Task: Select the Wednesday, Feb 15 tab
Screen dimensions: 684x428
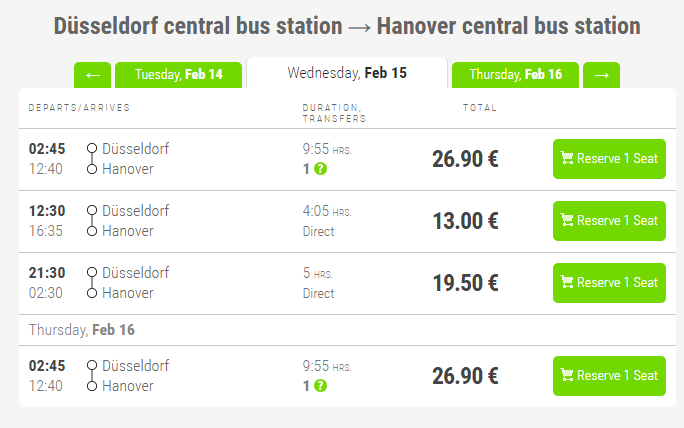Action: click(346, 73)
